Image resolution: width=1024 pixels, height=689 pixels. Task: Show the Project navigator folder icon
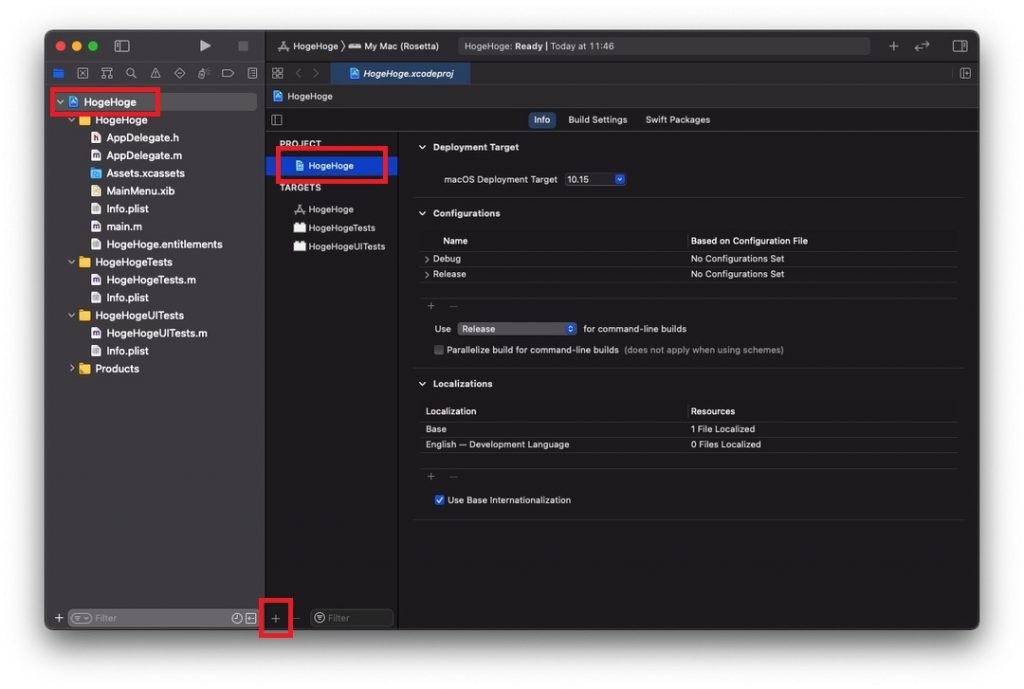[59, 73]
